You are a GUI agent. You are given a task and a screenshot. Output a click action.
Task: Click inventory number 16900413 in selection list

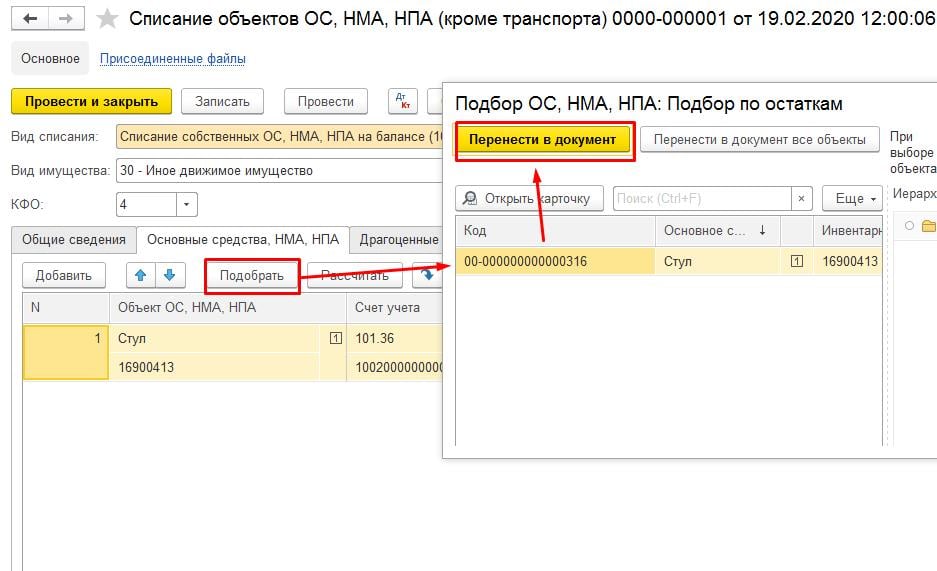click(850, 261)
